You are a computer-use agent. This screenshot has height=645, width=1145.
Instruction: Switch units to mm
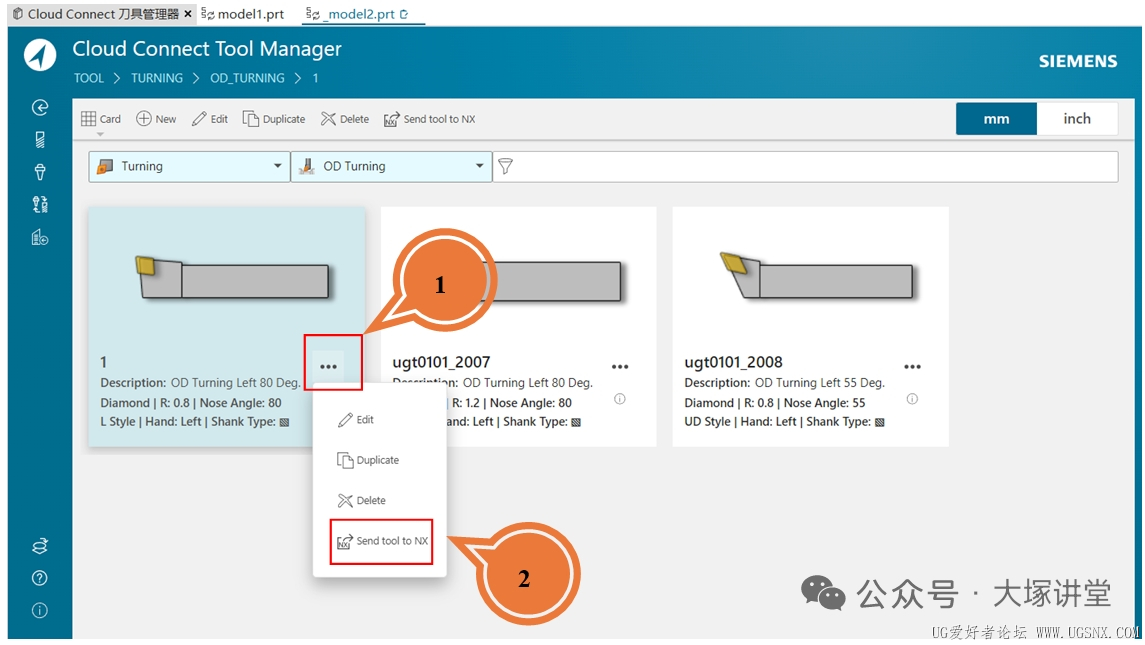pos(996,119)
